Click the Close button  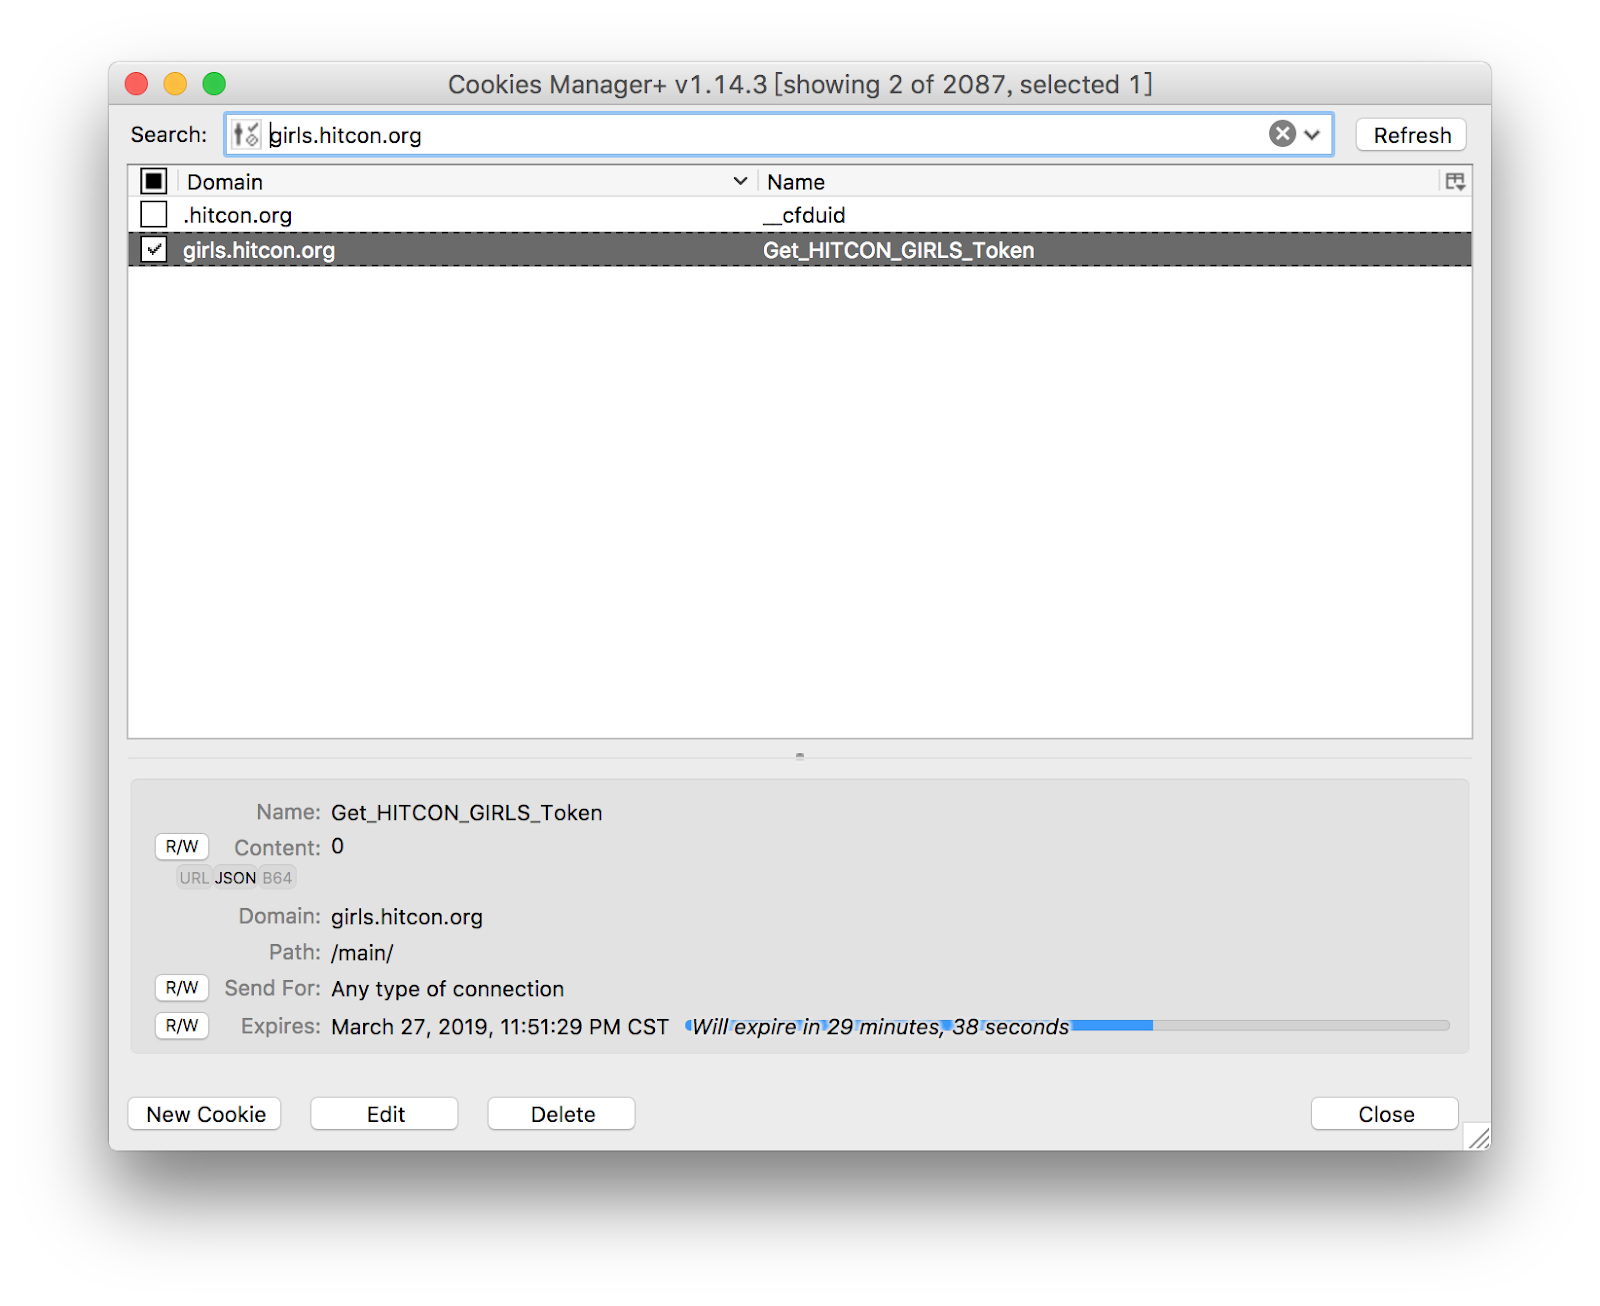pyautogui.click(x=1385, y=1114)
